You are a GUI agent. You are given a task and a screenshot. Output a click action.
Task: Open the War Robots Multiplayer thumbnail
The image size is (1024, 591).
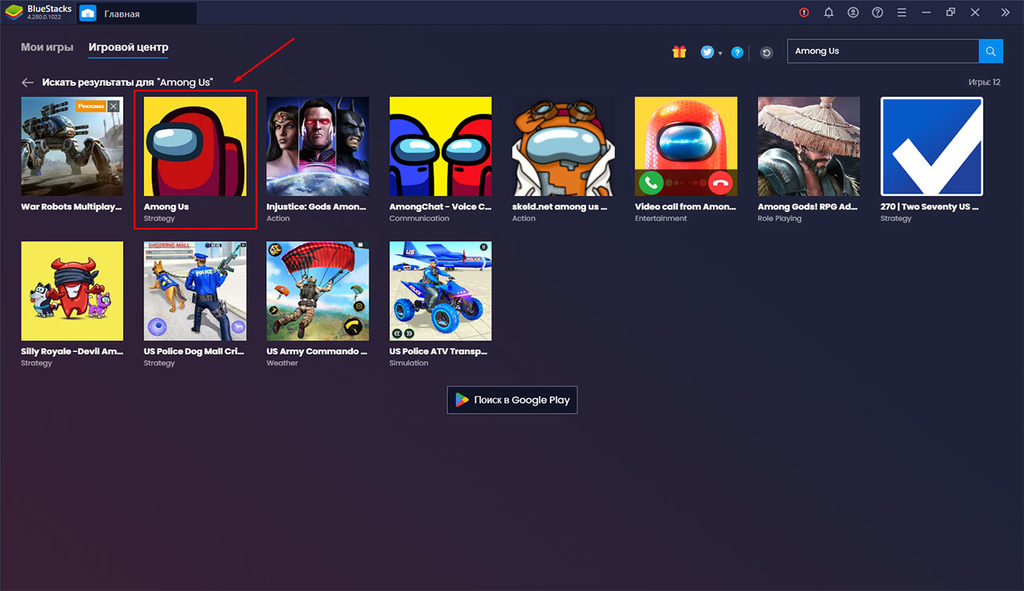pos(72,146)
